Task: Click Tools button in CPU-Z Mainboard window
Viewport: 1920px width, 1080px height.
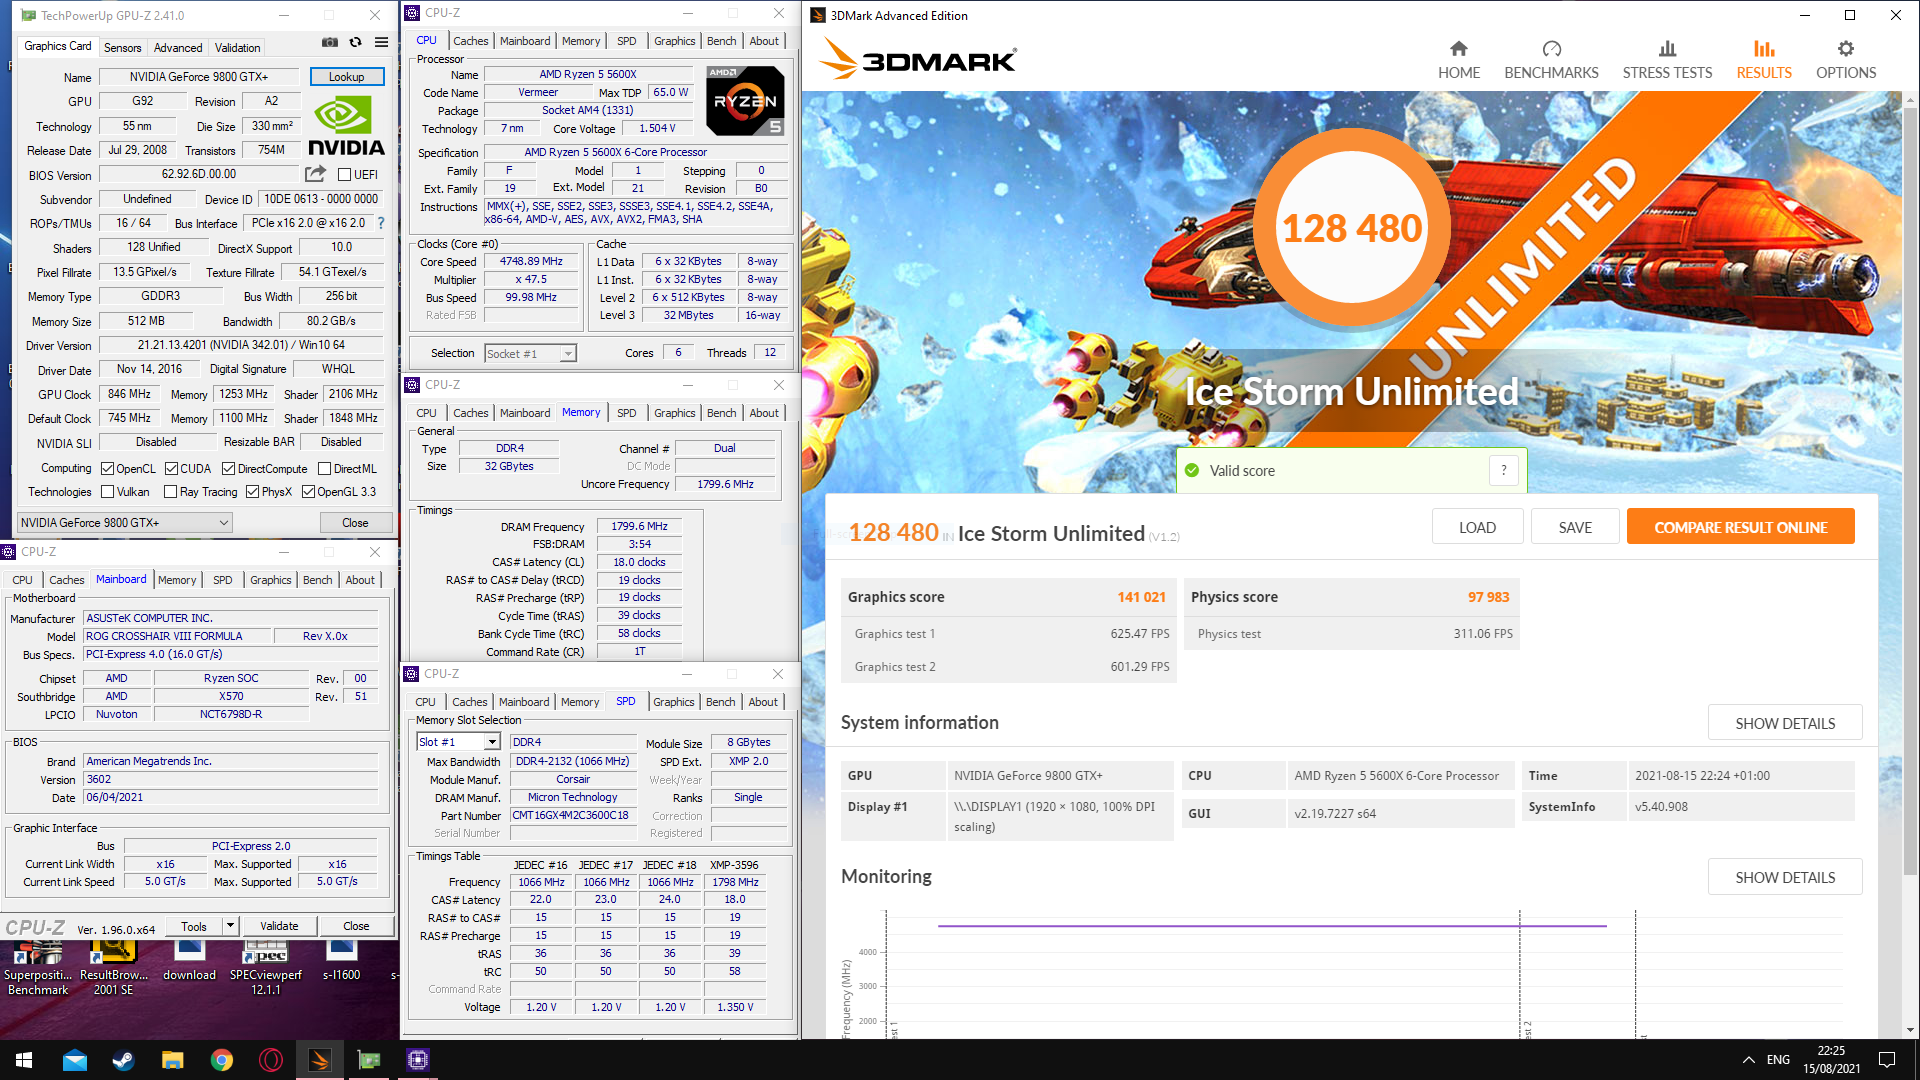Action: point(194,926)
